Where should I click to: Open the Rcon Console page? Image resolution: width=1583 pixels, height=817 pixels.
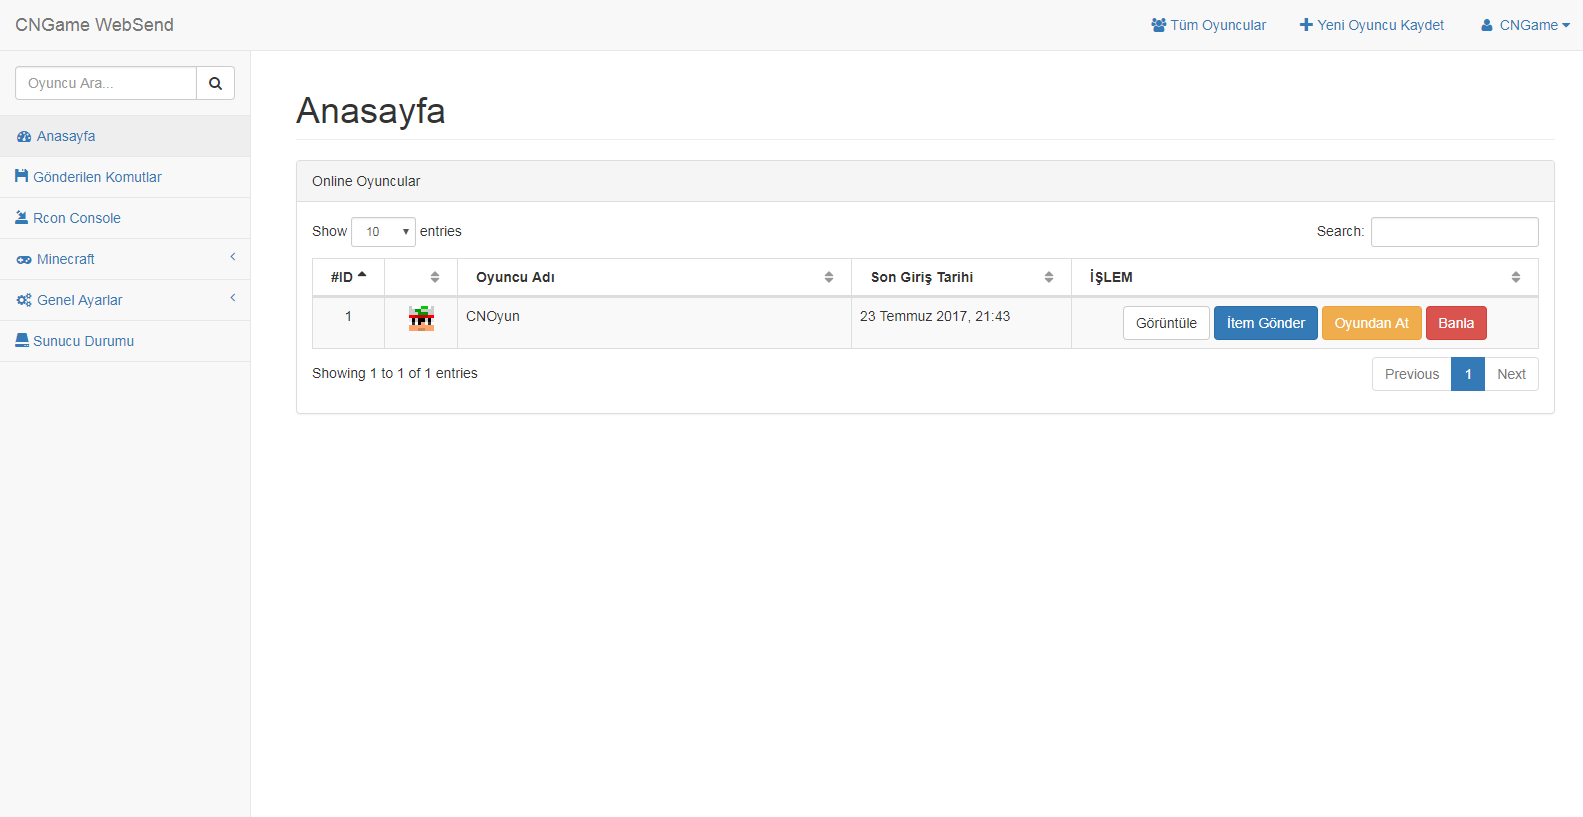click(x=125, y=218)
